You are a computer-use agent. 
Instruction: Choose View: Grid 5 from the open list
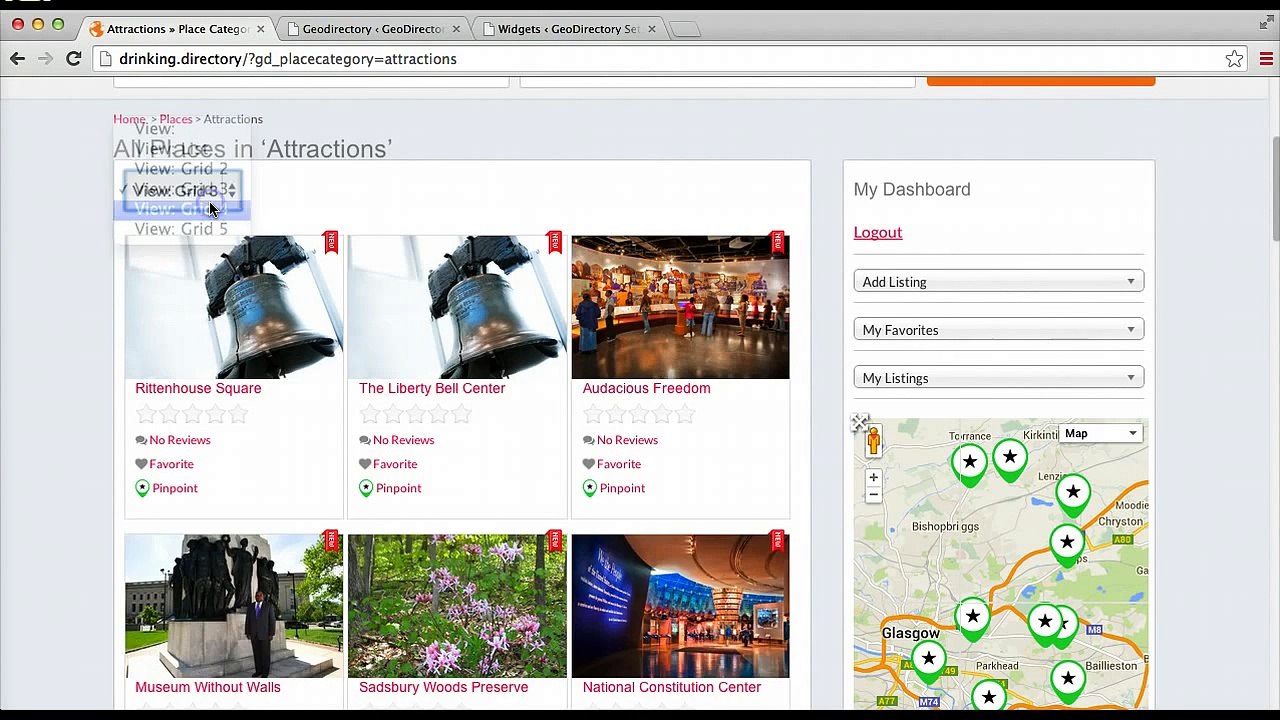pos(181,229)
